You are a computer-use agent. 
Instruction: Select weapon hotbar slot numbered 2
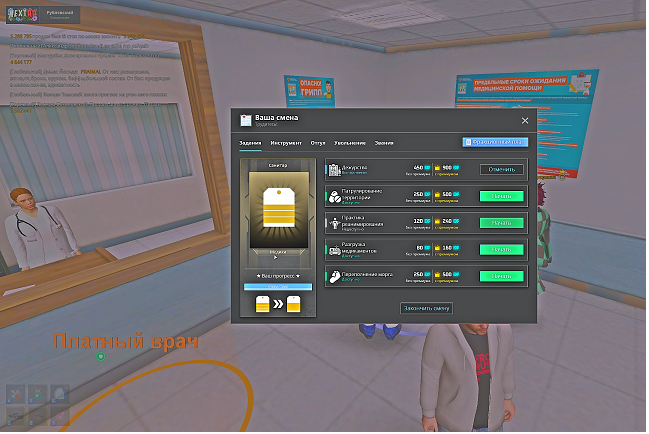tap(38, 417)
